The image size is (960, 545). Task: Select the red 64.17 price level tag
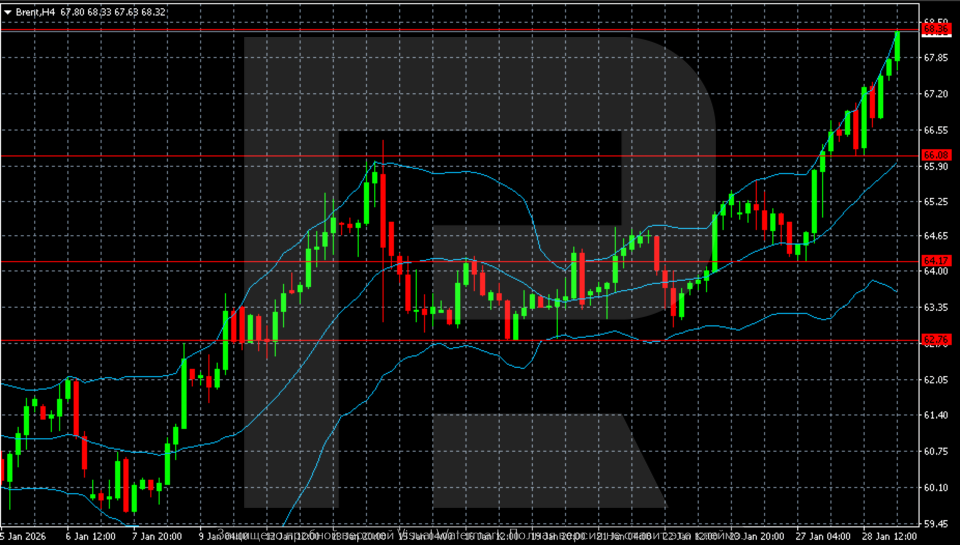coord(936,261)
